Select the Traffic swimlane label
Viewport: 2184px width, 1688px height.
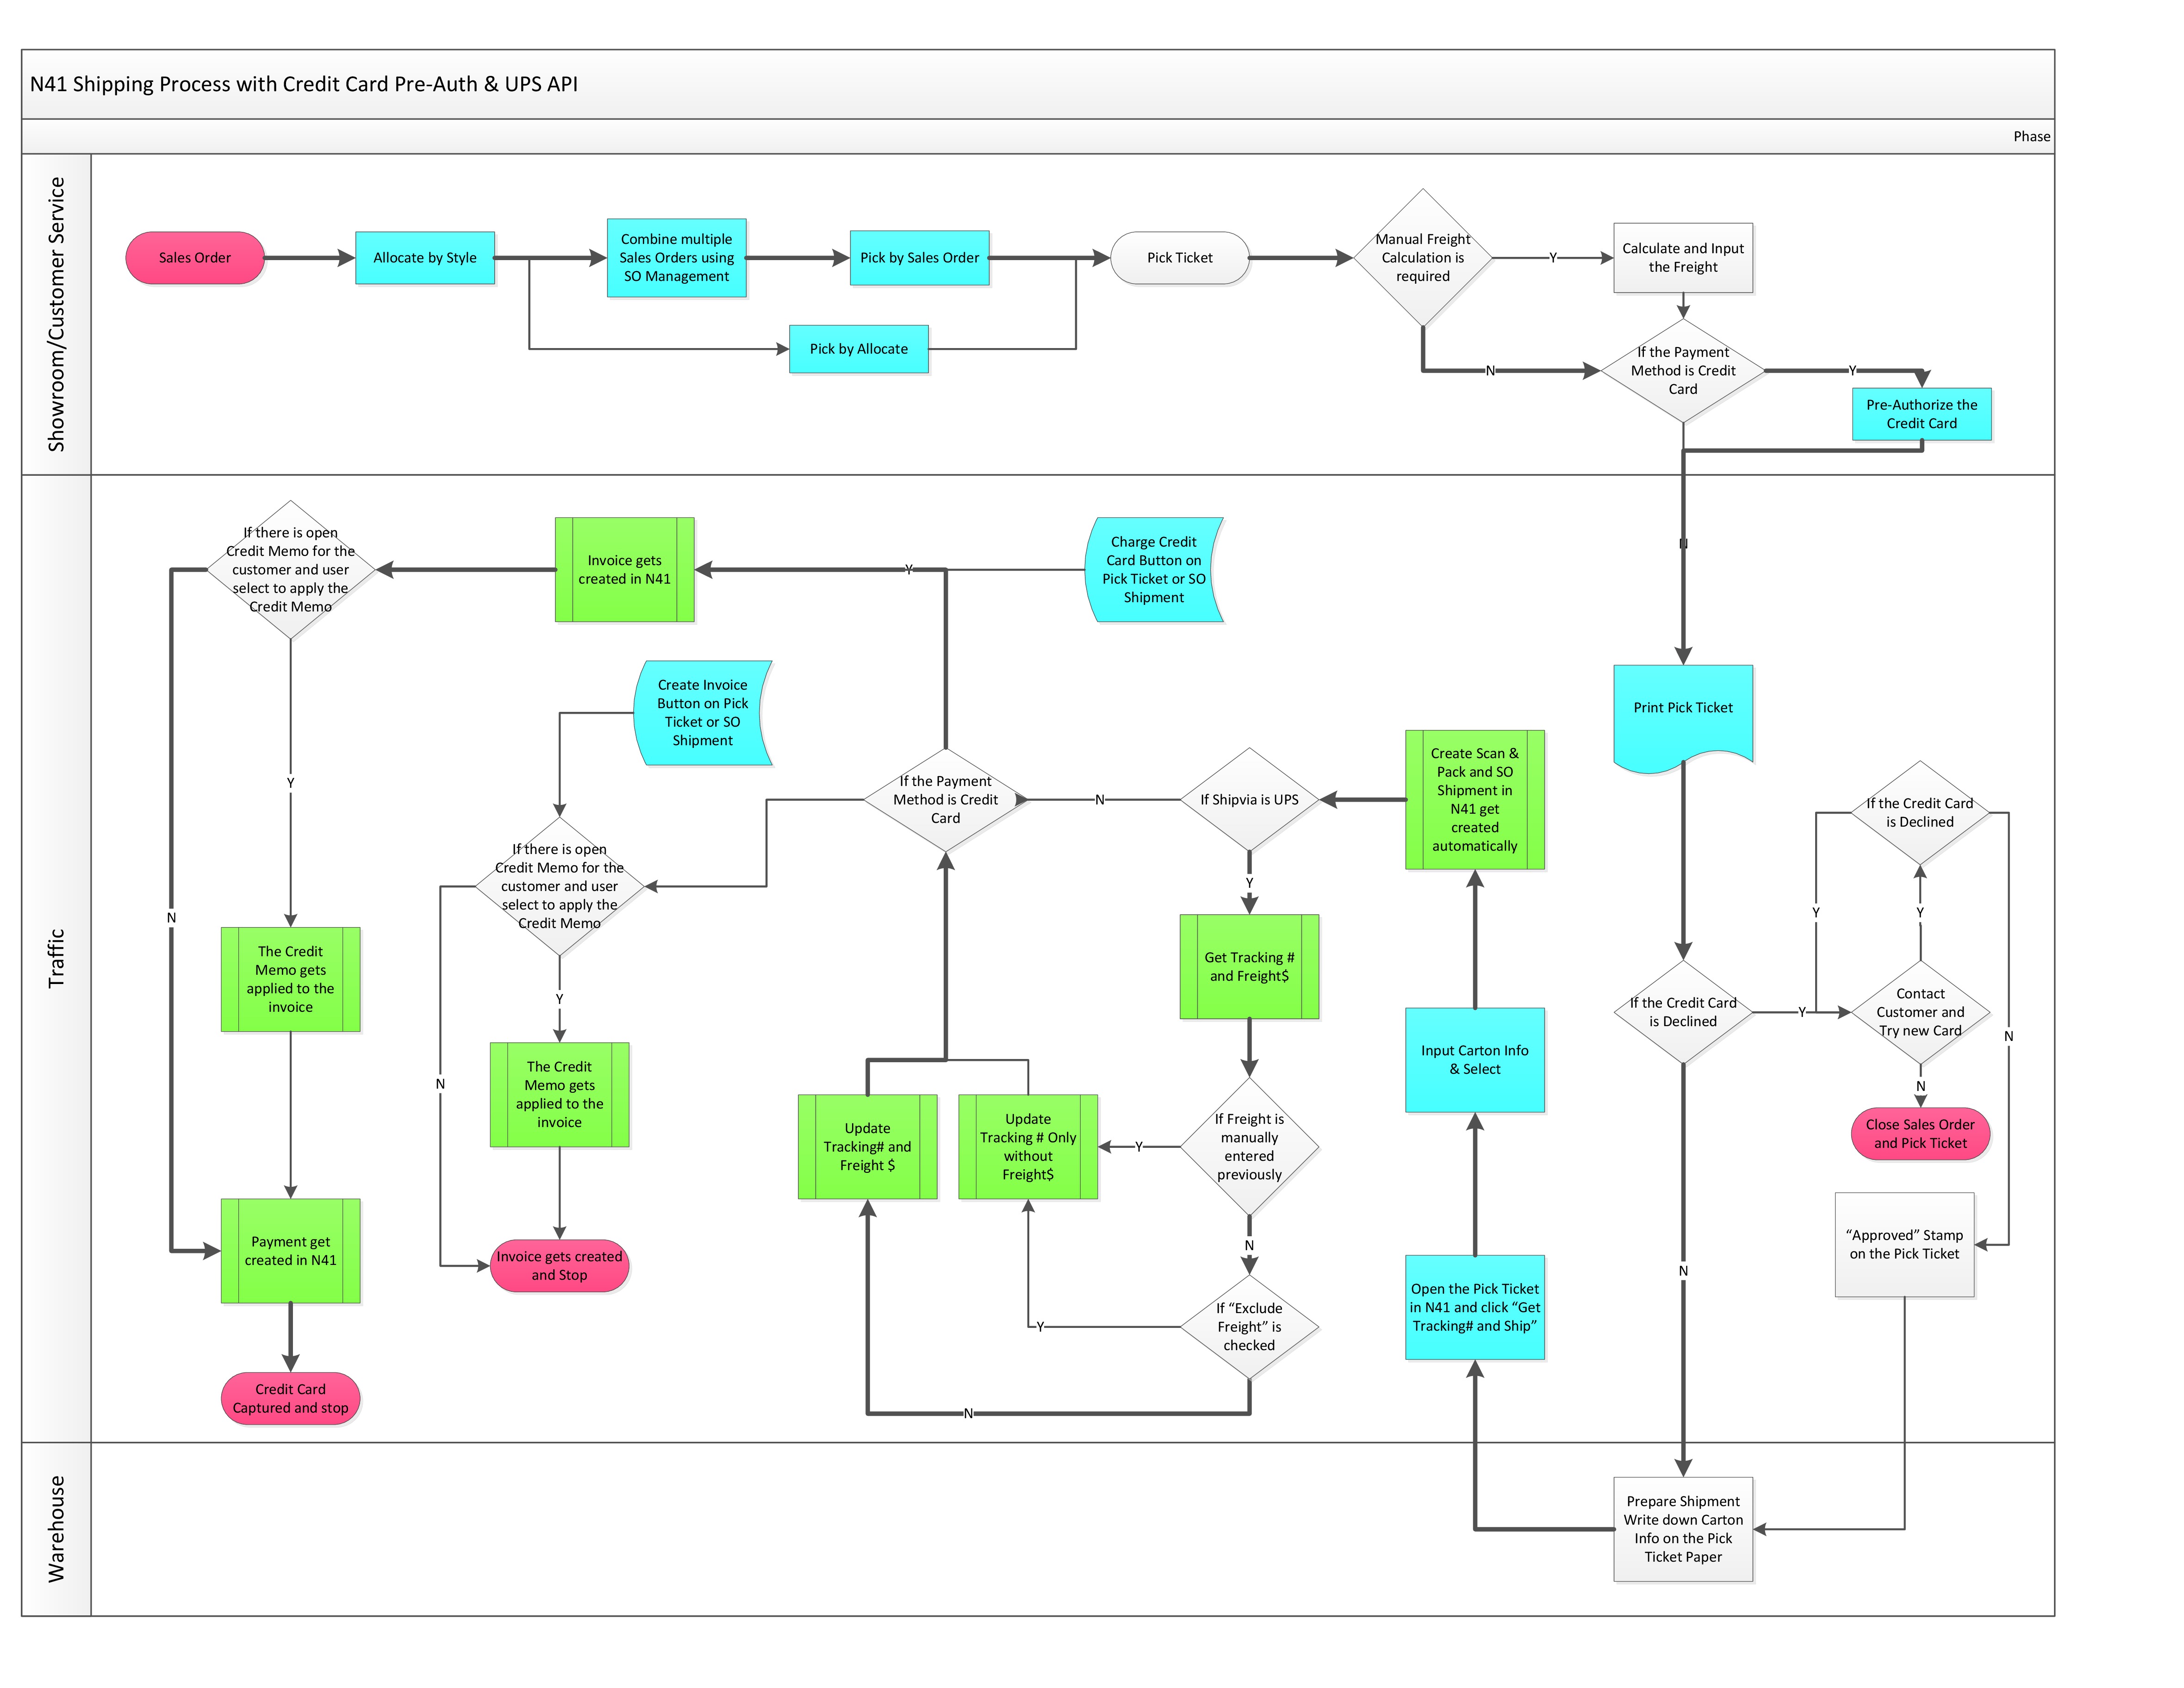click(56, 958)
